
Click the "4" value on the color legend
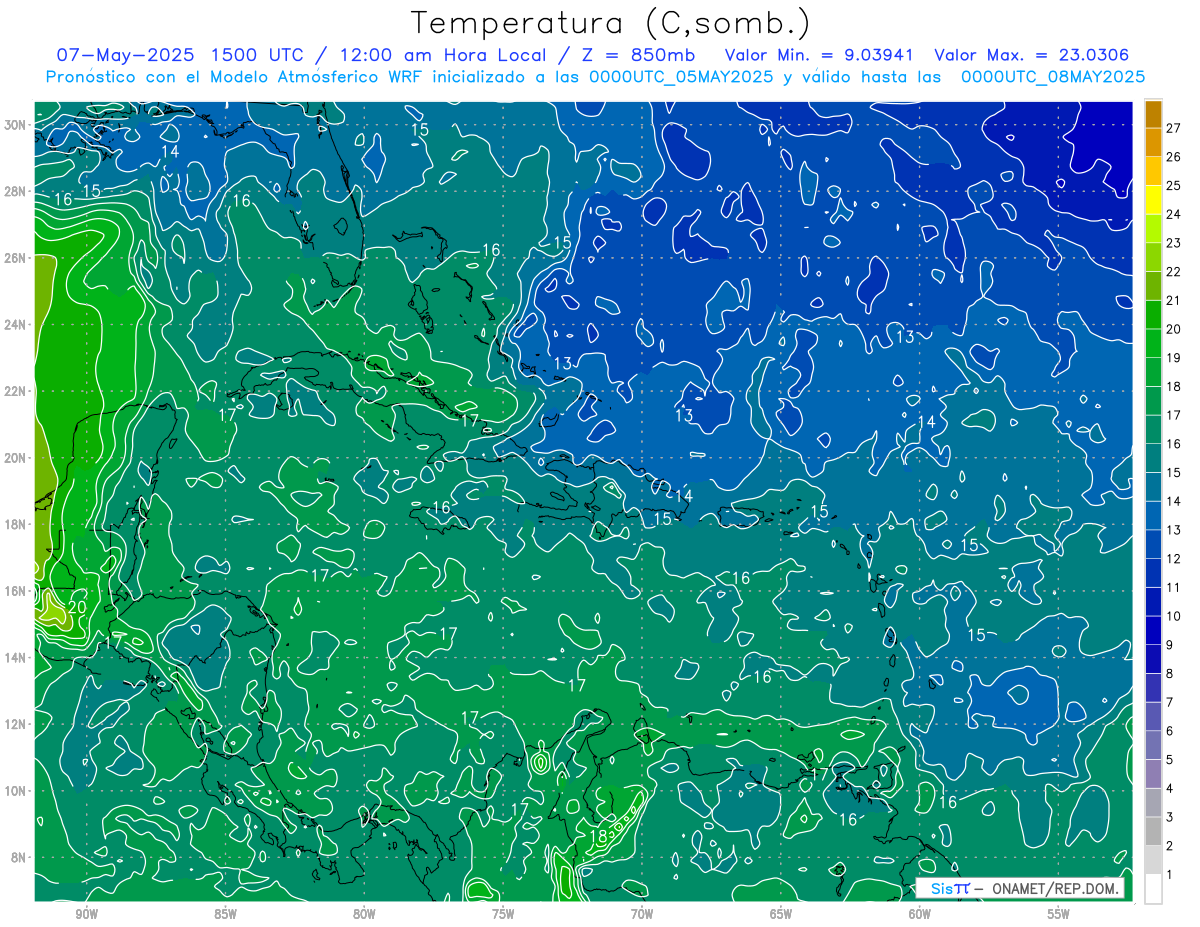[1170, 789]
